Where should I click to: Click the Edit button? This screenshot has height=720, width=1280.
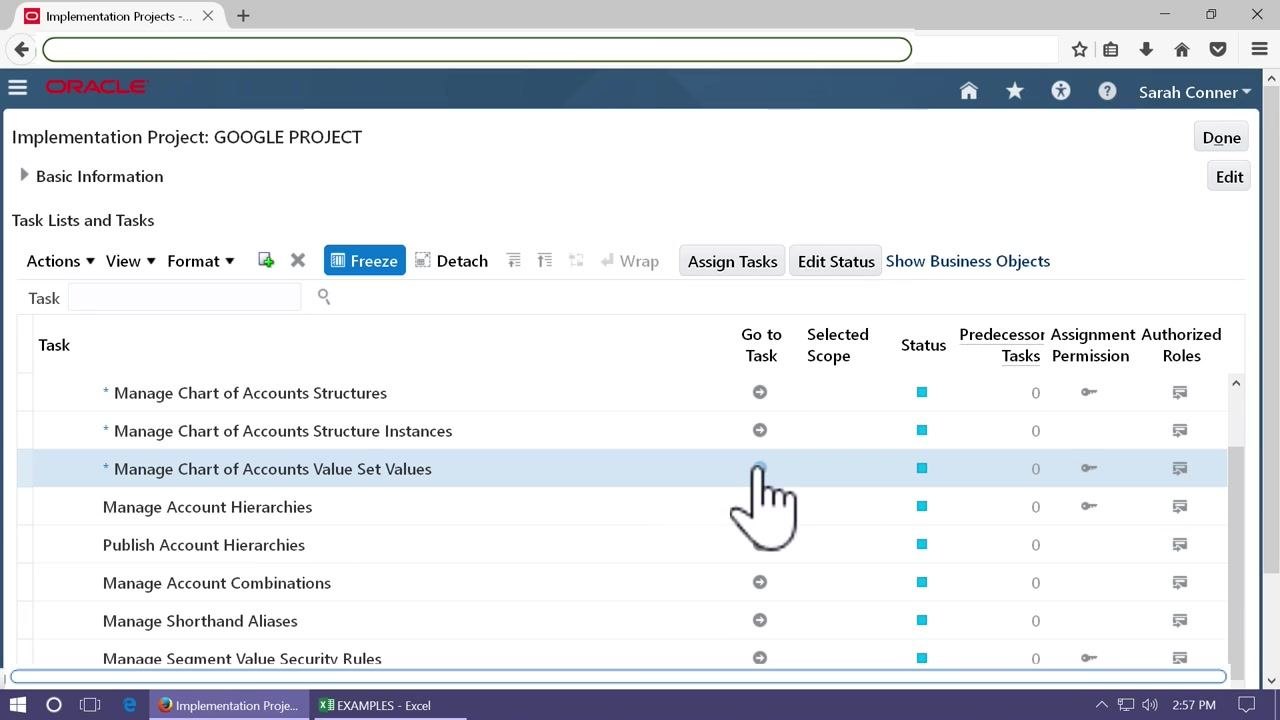click(x=1229, y=176)
